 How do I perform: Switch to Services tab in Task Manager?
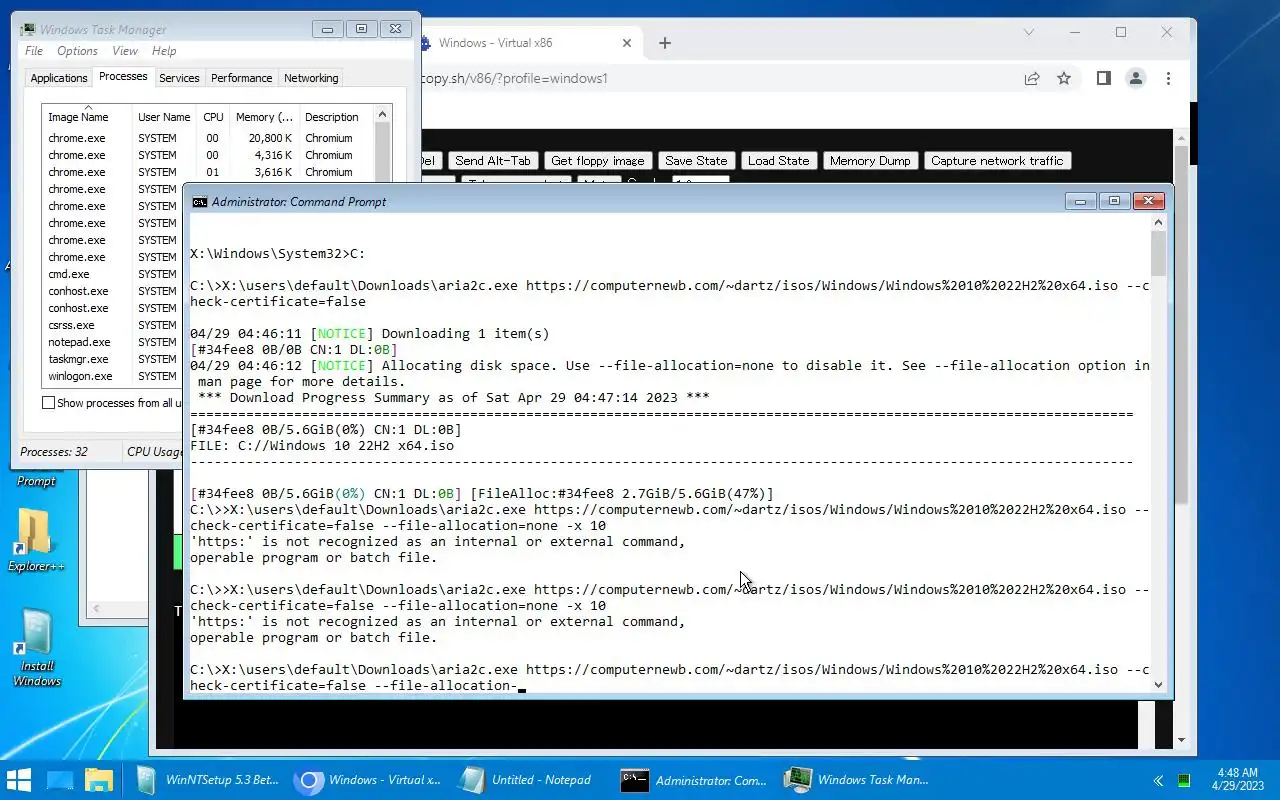179,78
